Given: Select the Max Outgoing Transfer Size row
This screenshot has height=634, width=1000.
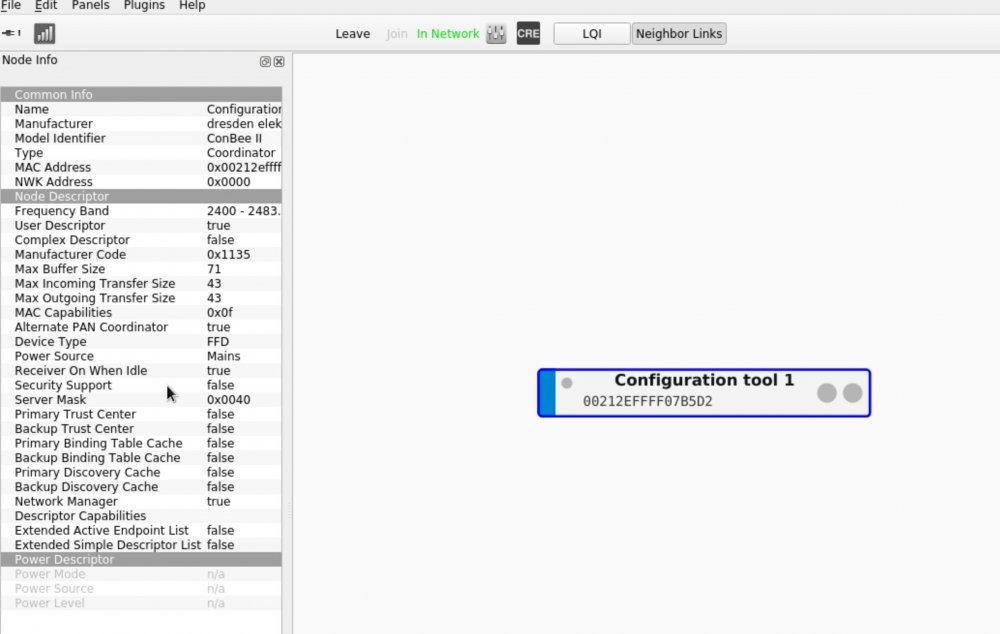Looking at the screenshot, I should click(141, 298).
